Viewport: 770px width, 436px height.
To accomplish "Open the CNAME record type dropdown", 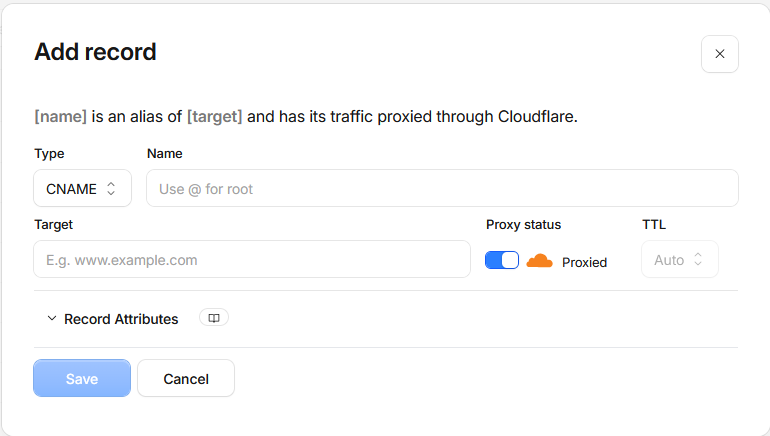I will [x=82, y=188].
